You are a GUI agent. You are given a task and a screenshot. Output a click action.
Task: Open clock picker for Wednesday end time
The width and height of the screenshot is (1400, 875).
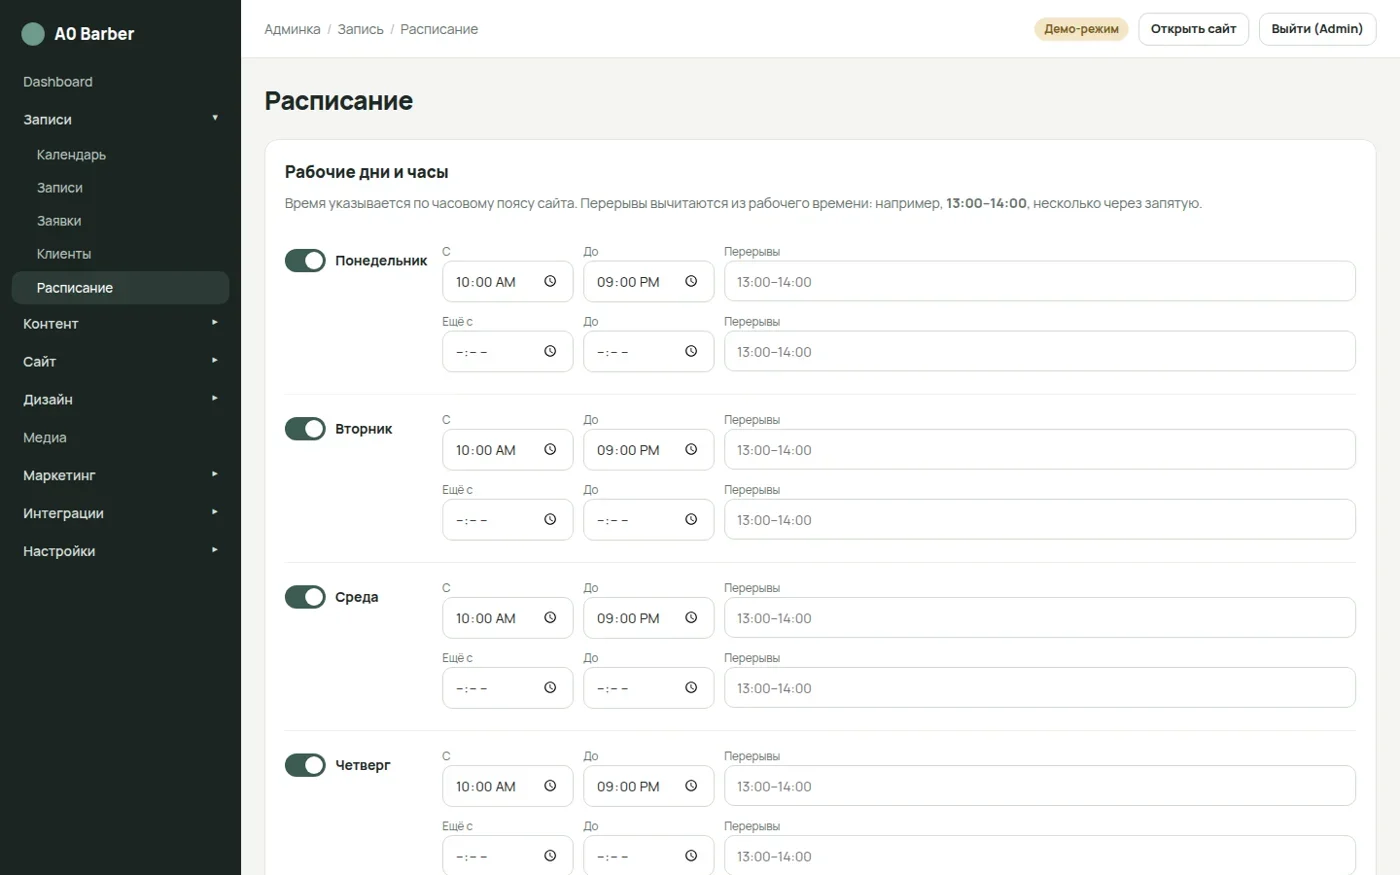(691, 618)
